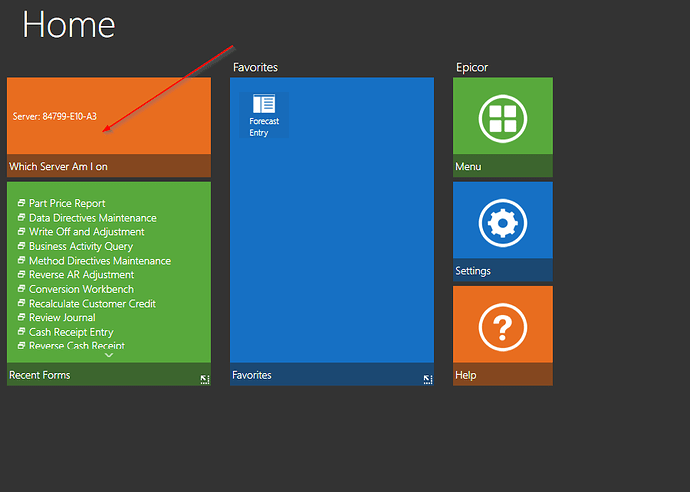Viewport: 690px width, 492px height.
Task: Open the Forecast Entry favorite icon
Action: (264, 115)
